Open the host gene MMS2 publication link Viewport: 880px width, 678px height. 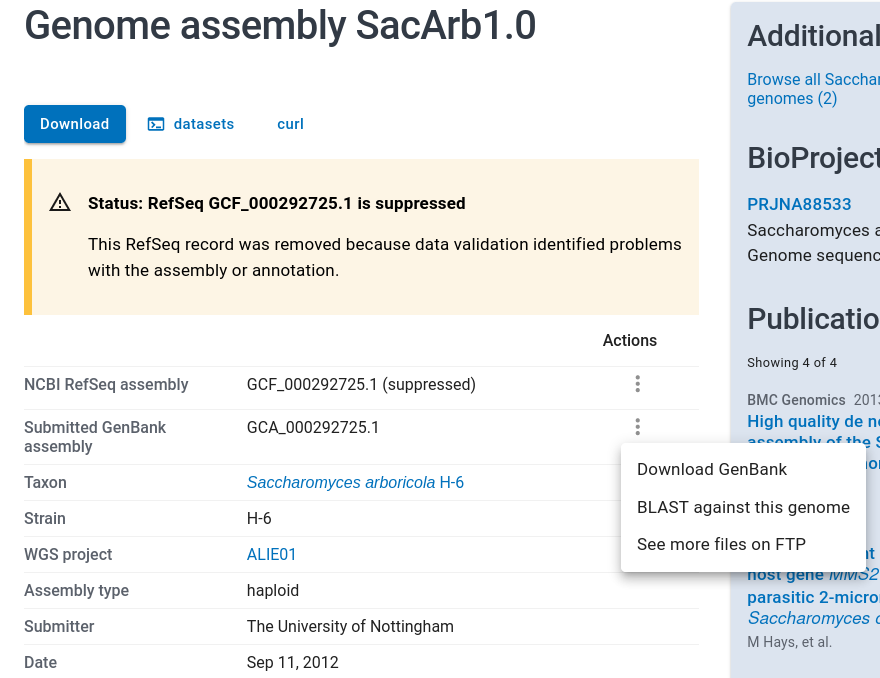[812, 575]
